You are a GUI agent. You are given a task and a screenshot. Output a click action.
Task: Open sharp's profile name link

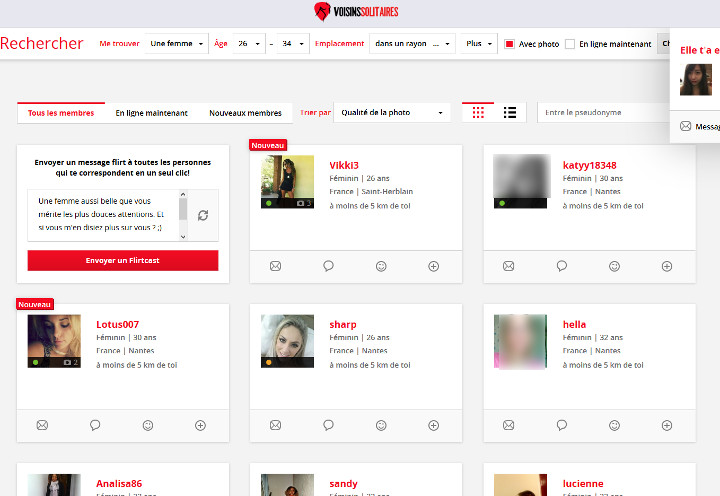coord(343,324)
